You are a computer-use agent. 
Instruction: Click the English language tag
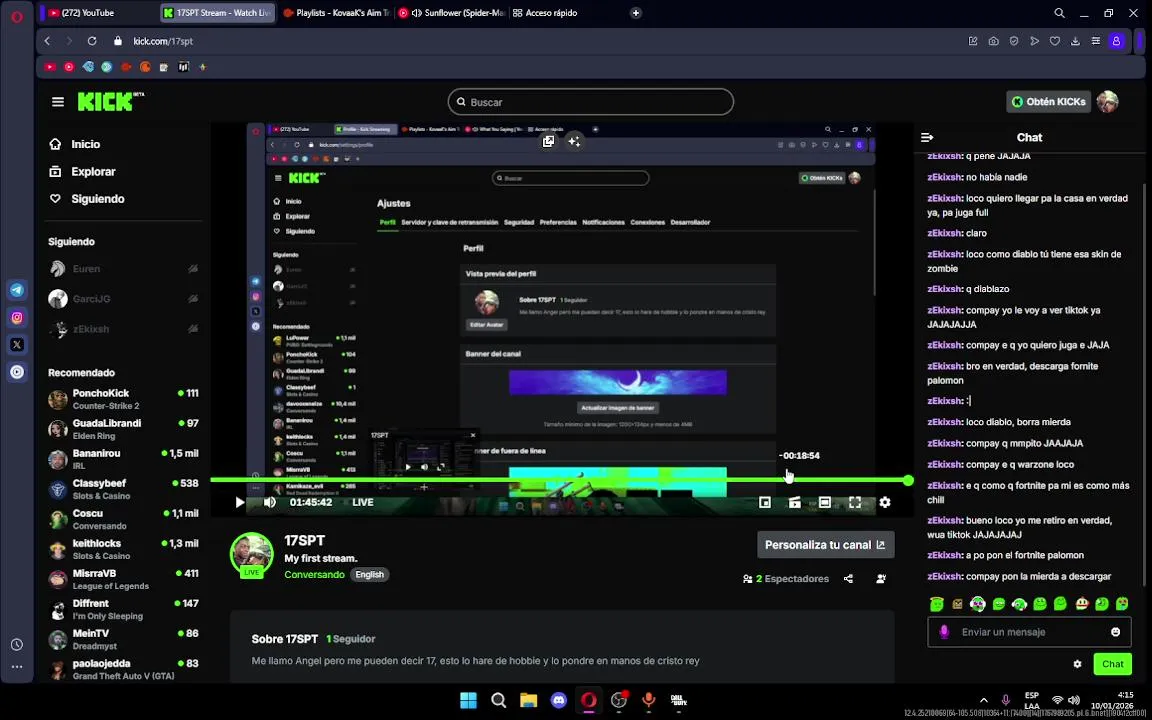370,575
